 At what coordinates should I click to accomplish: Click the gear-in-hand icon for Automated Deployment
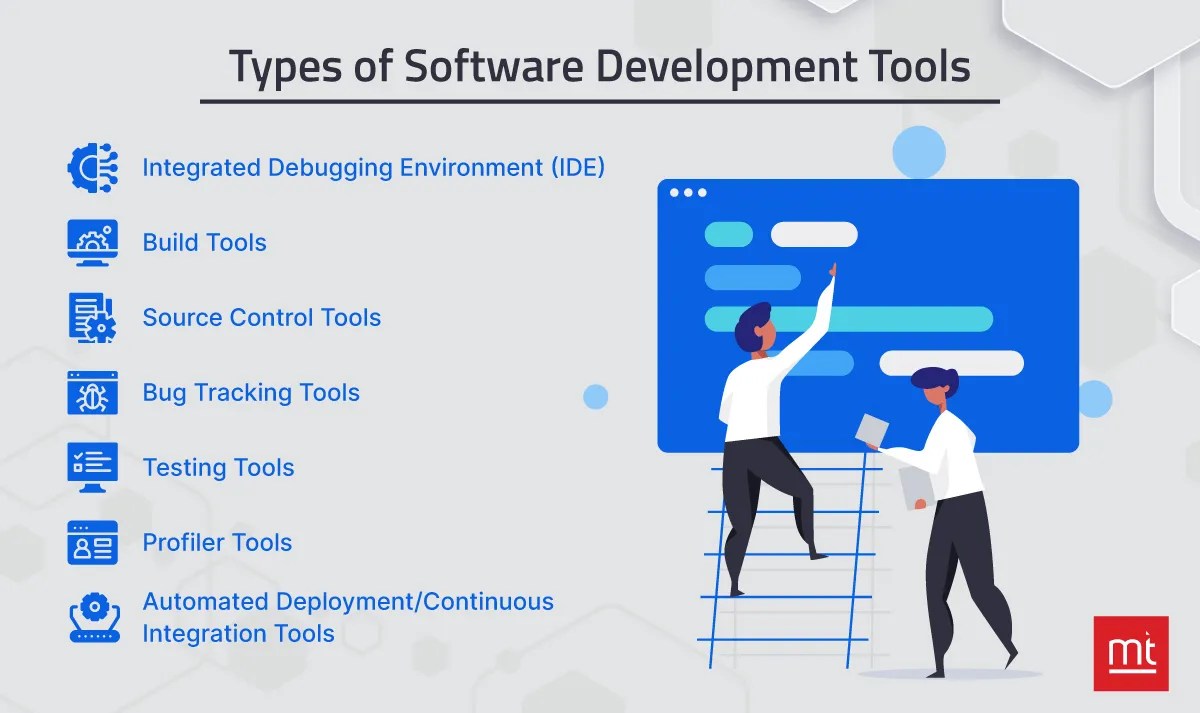[x=93, y=618]
